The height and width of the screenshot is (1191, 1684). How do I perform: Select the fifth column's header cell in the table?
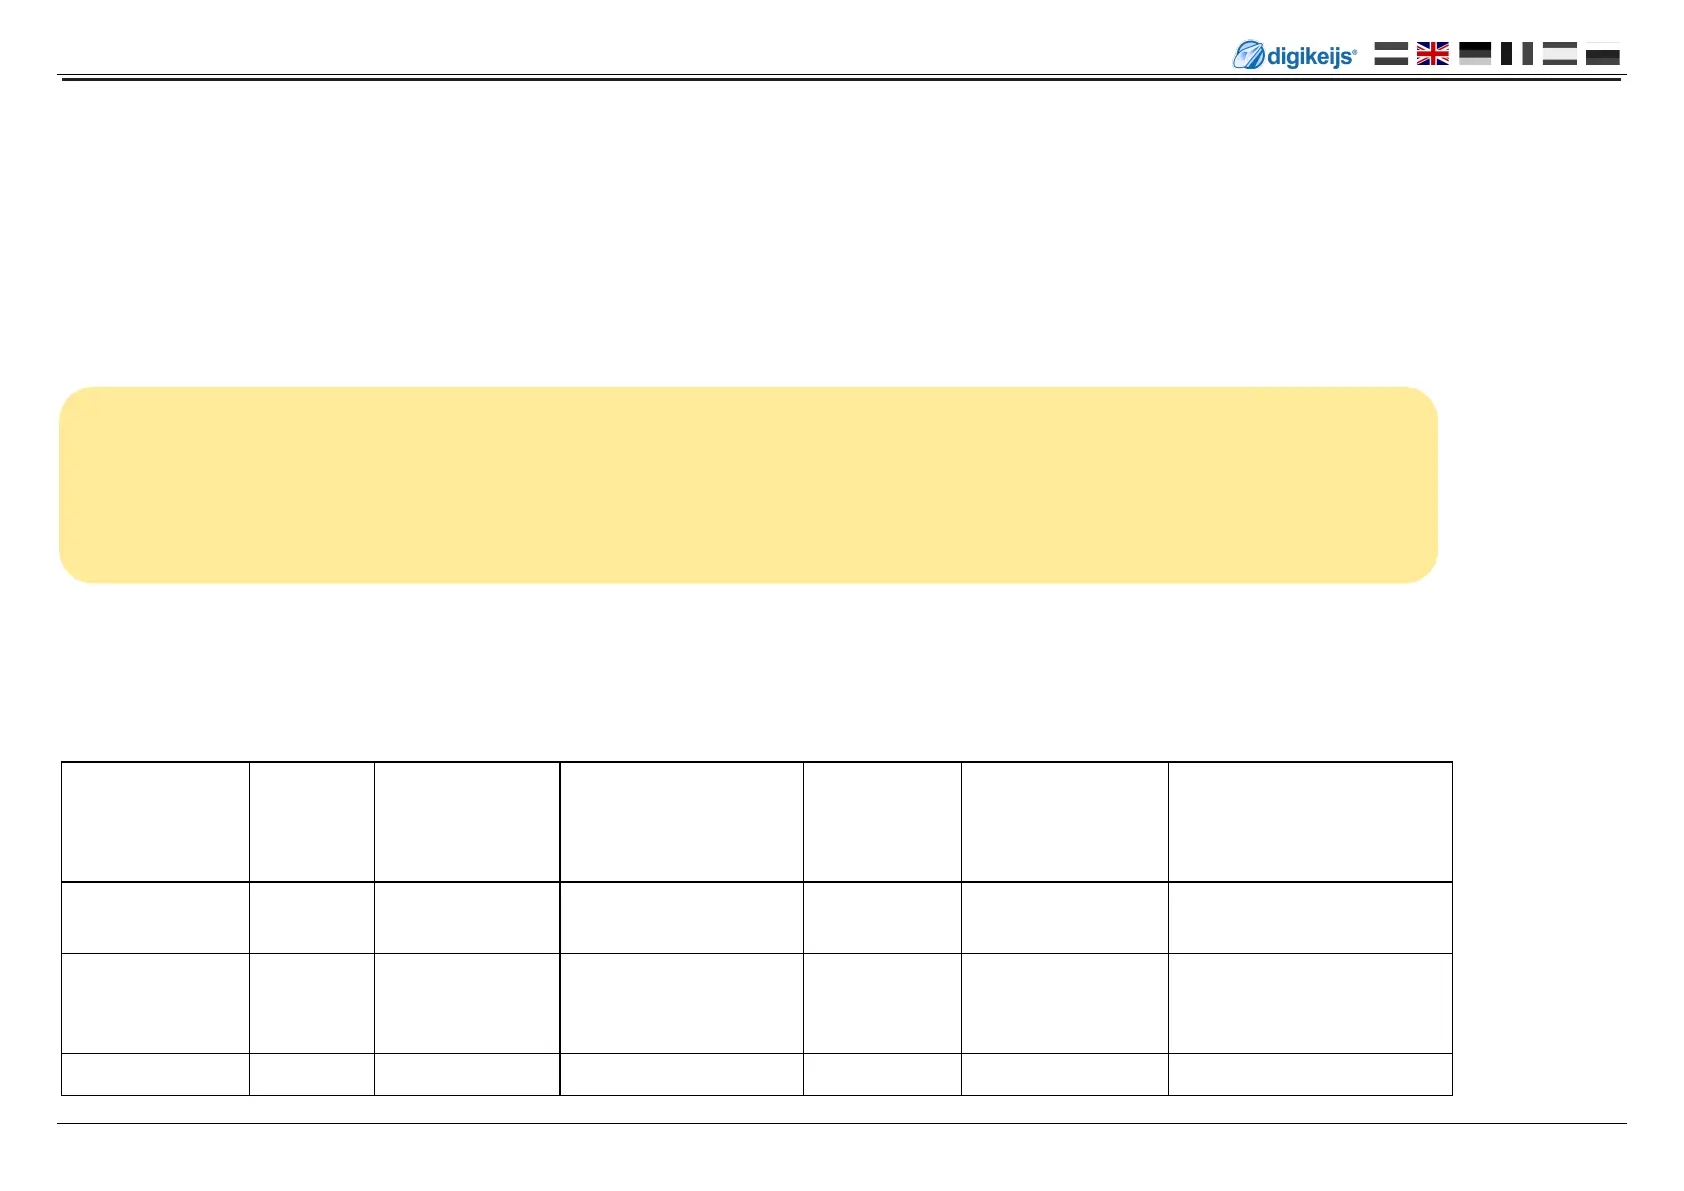(x=882, y=822)
